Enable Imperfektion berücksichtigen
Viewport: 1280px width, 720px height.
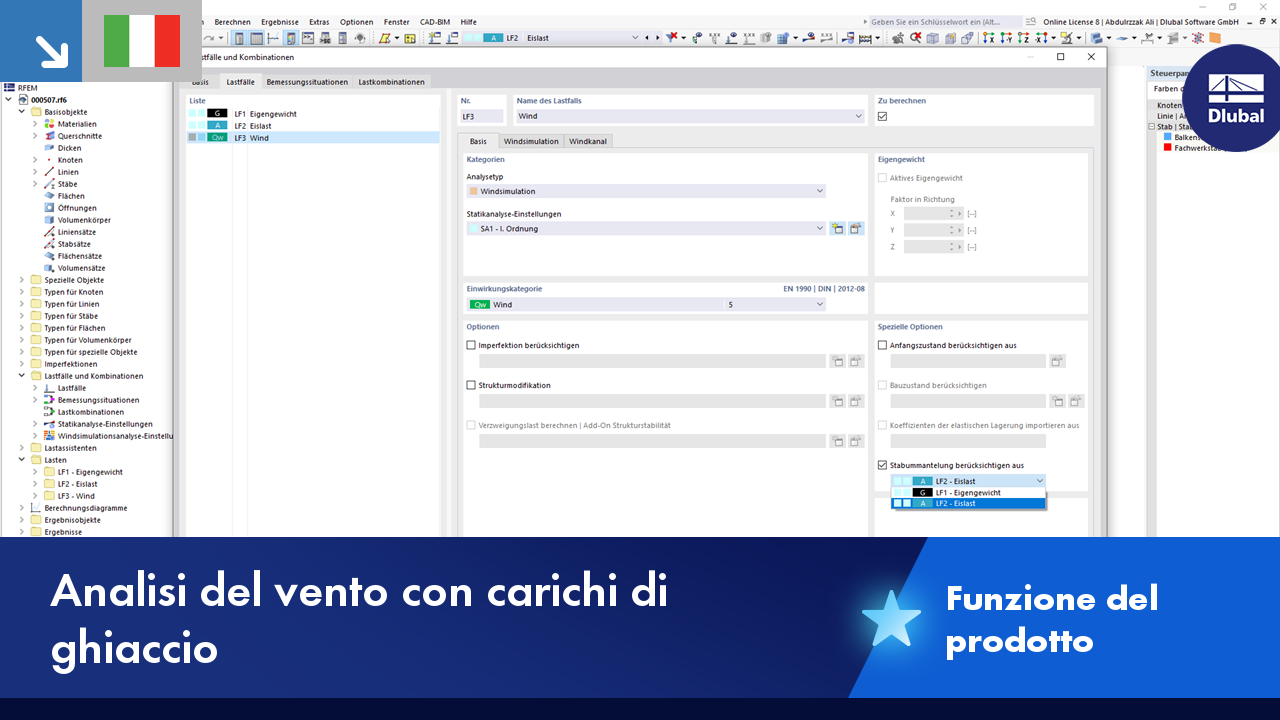pos(470,344)
